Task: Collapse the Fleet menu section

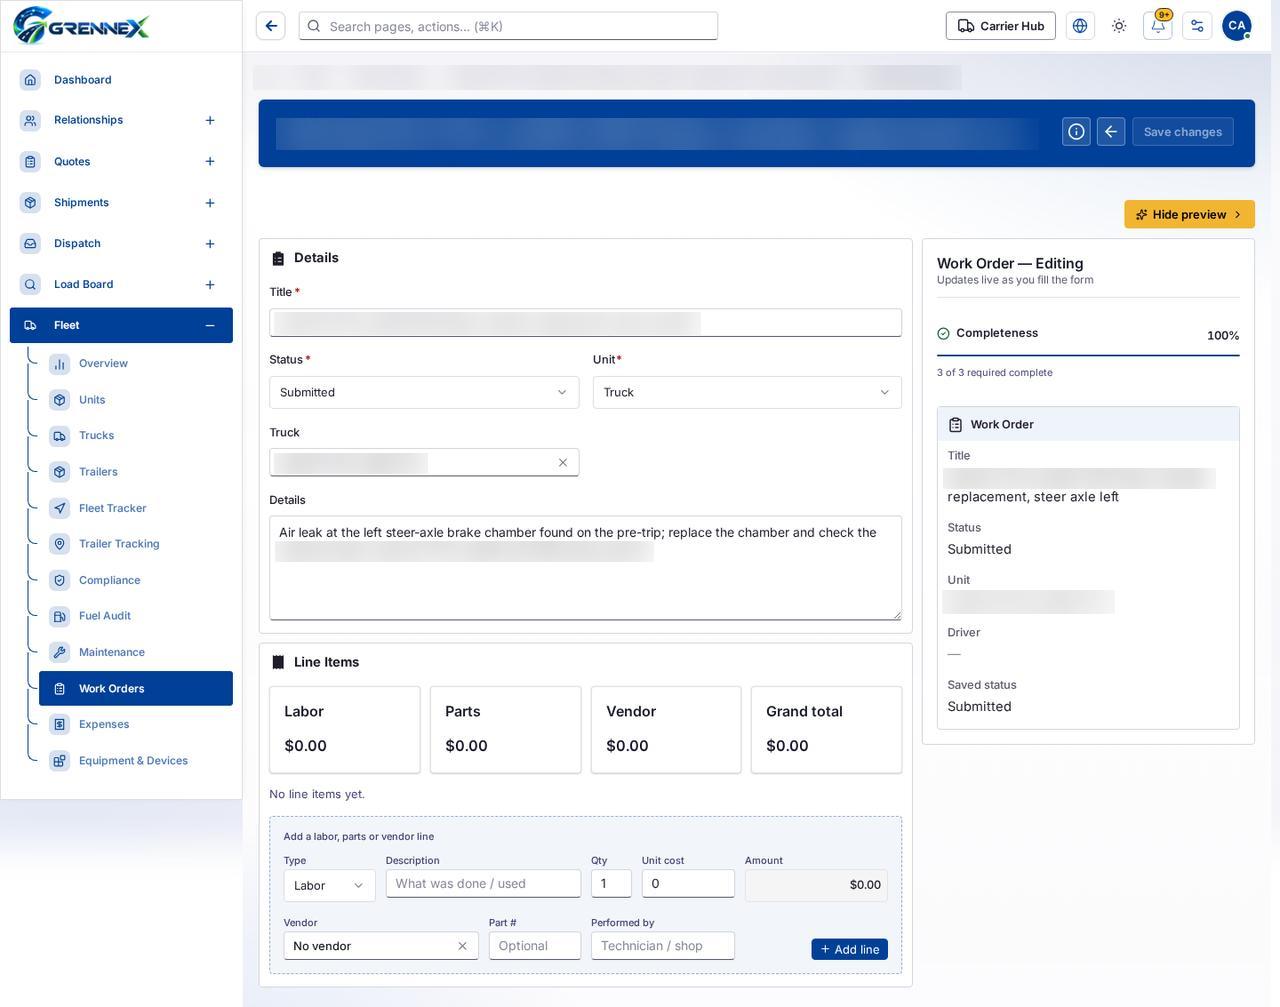Action: pos(210,325)
